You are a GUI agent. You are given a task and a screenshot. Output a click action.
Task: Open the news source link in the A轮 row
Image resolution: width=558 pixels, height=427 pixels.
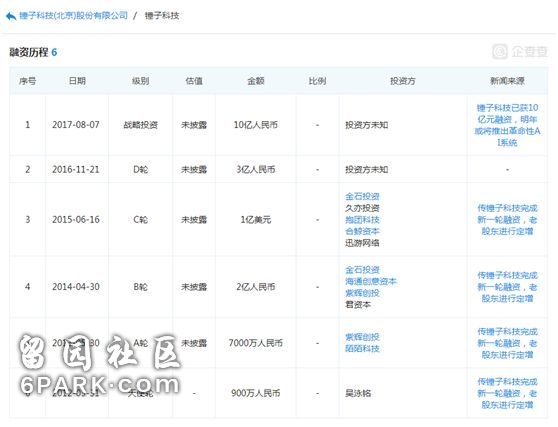507,343
